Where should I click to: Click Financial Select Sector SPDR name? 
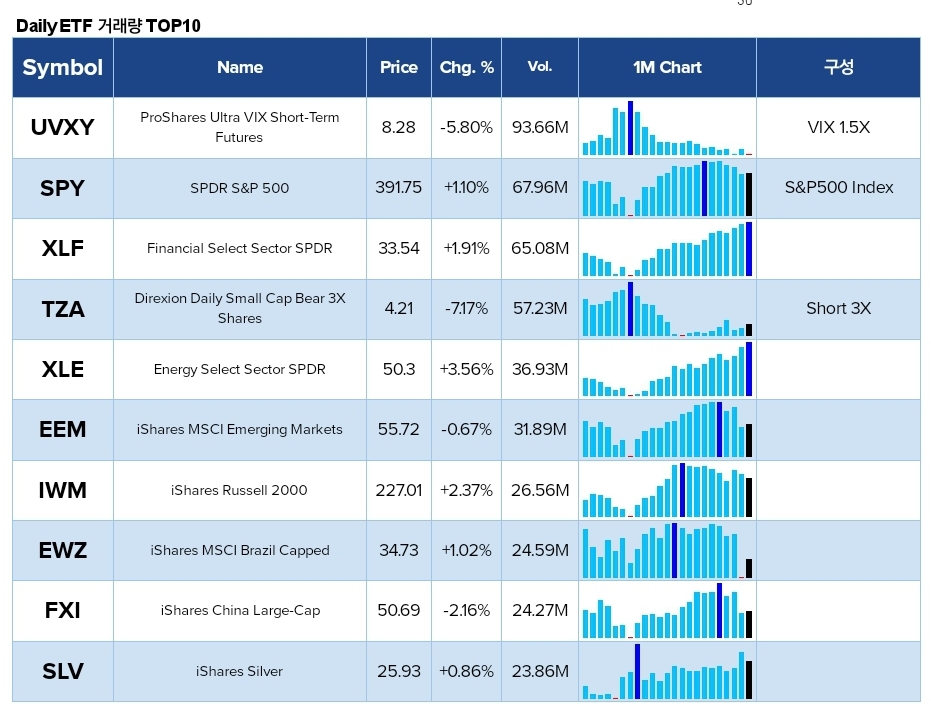[x=239, y=248]
